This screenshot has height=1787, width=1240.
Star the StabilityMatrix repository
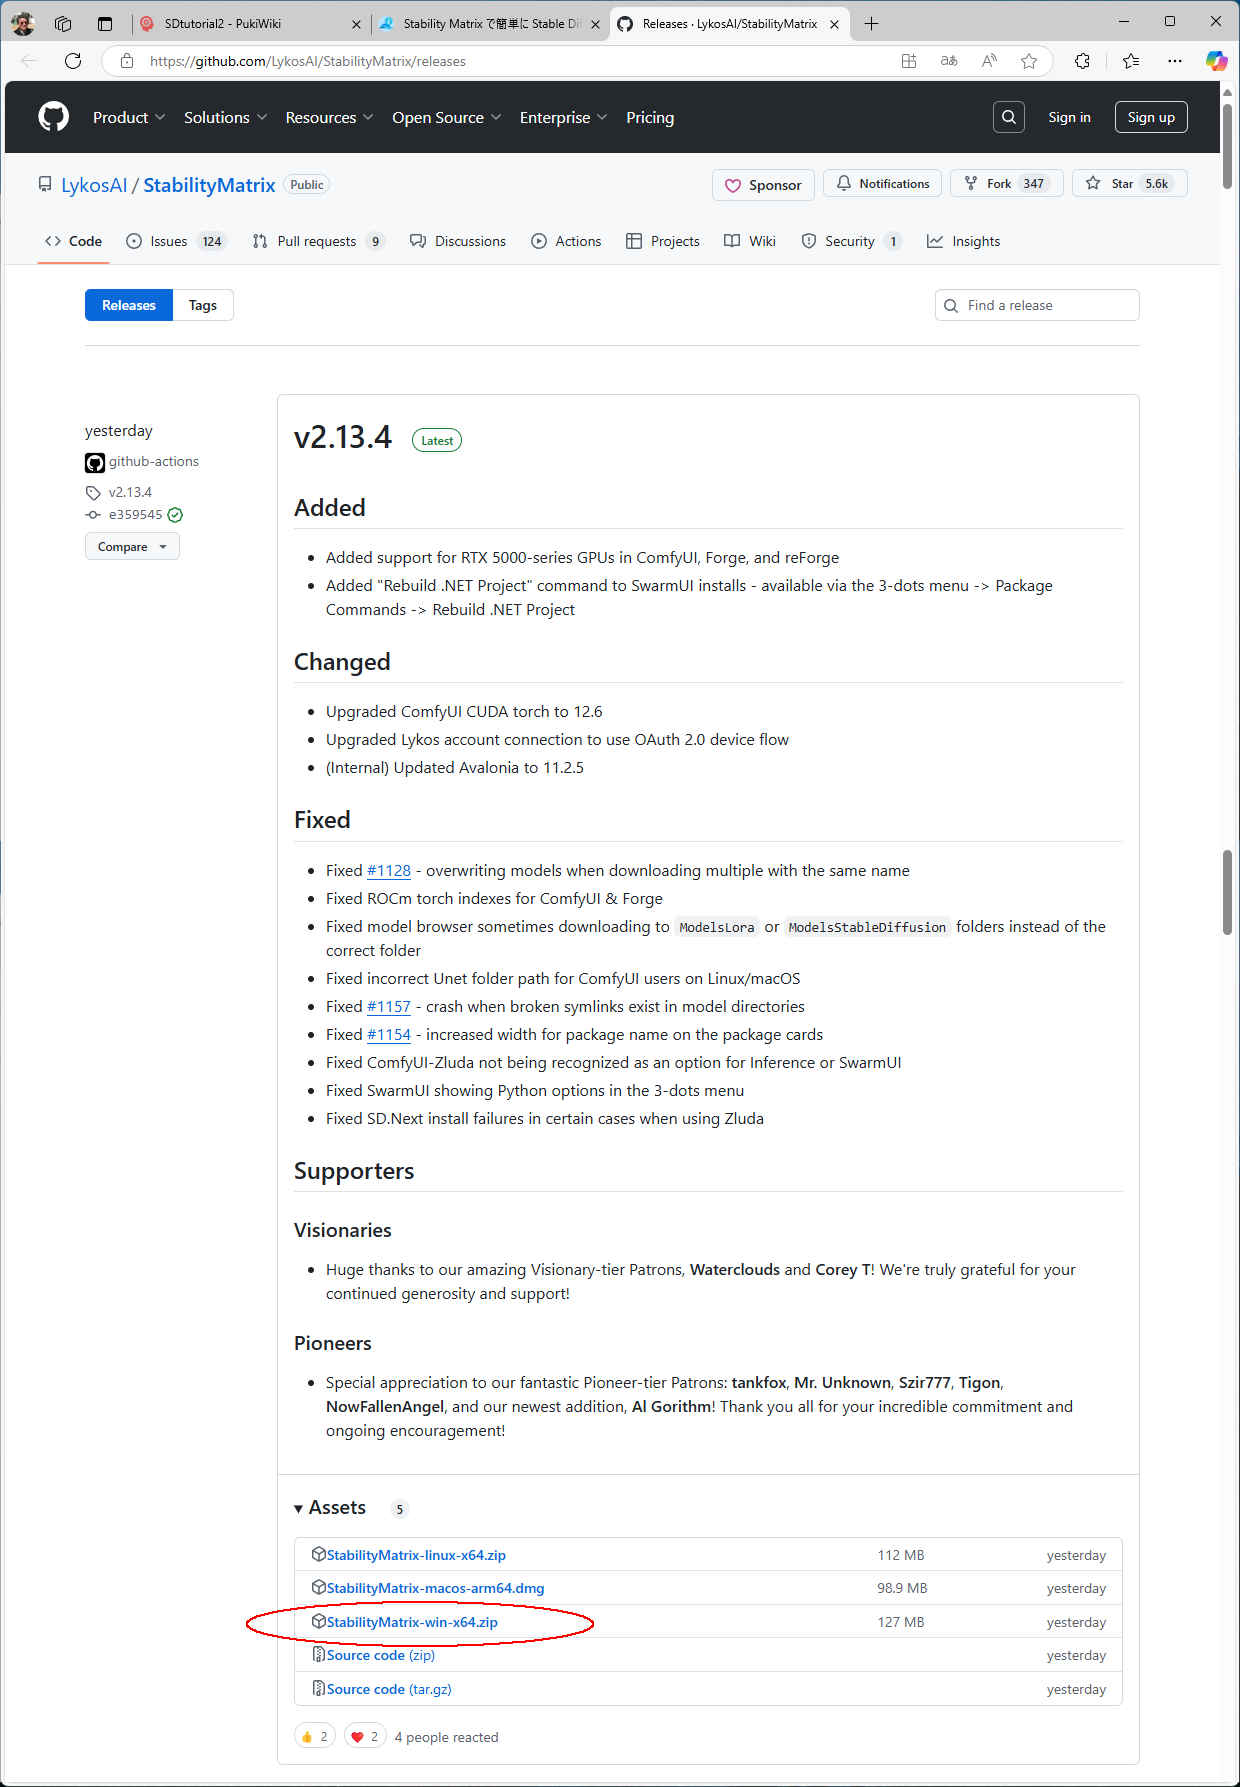1129,184
